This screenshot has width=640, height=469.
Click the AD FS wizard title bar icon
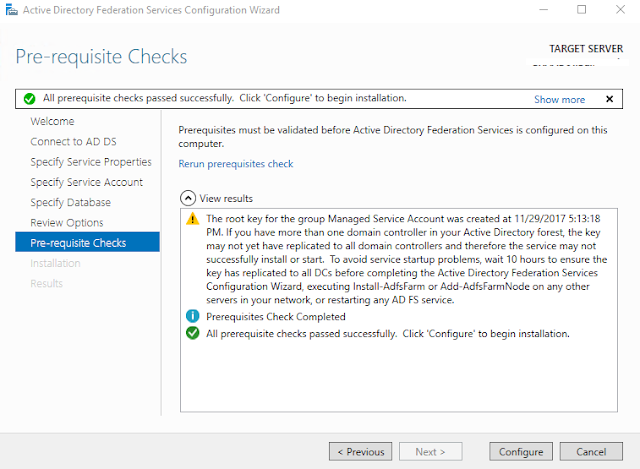coord(11,9)
